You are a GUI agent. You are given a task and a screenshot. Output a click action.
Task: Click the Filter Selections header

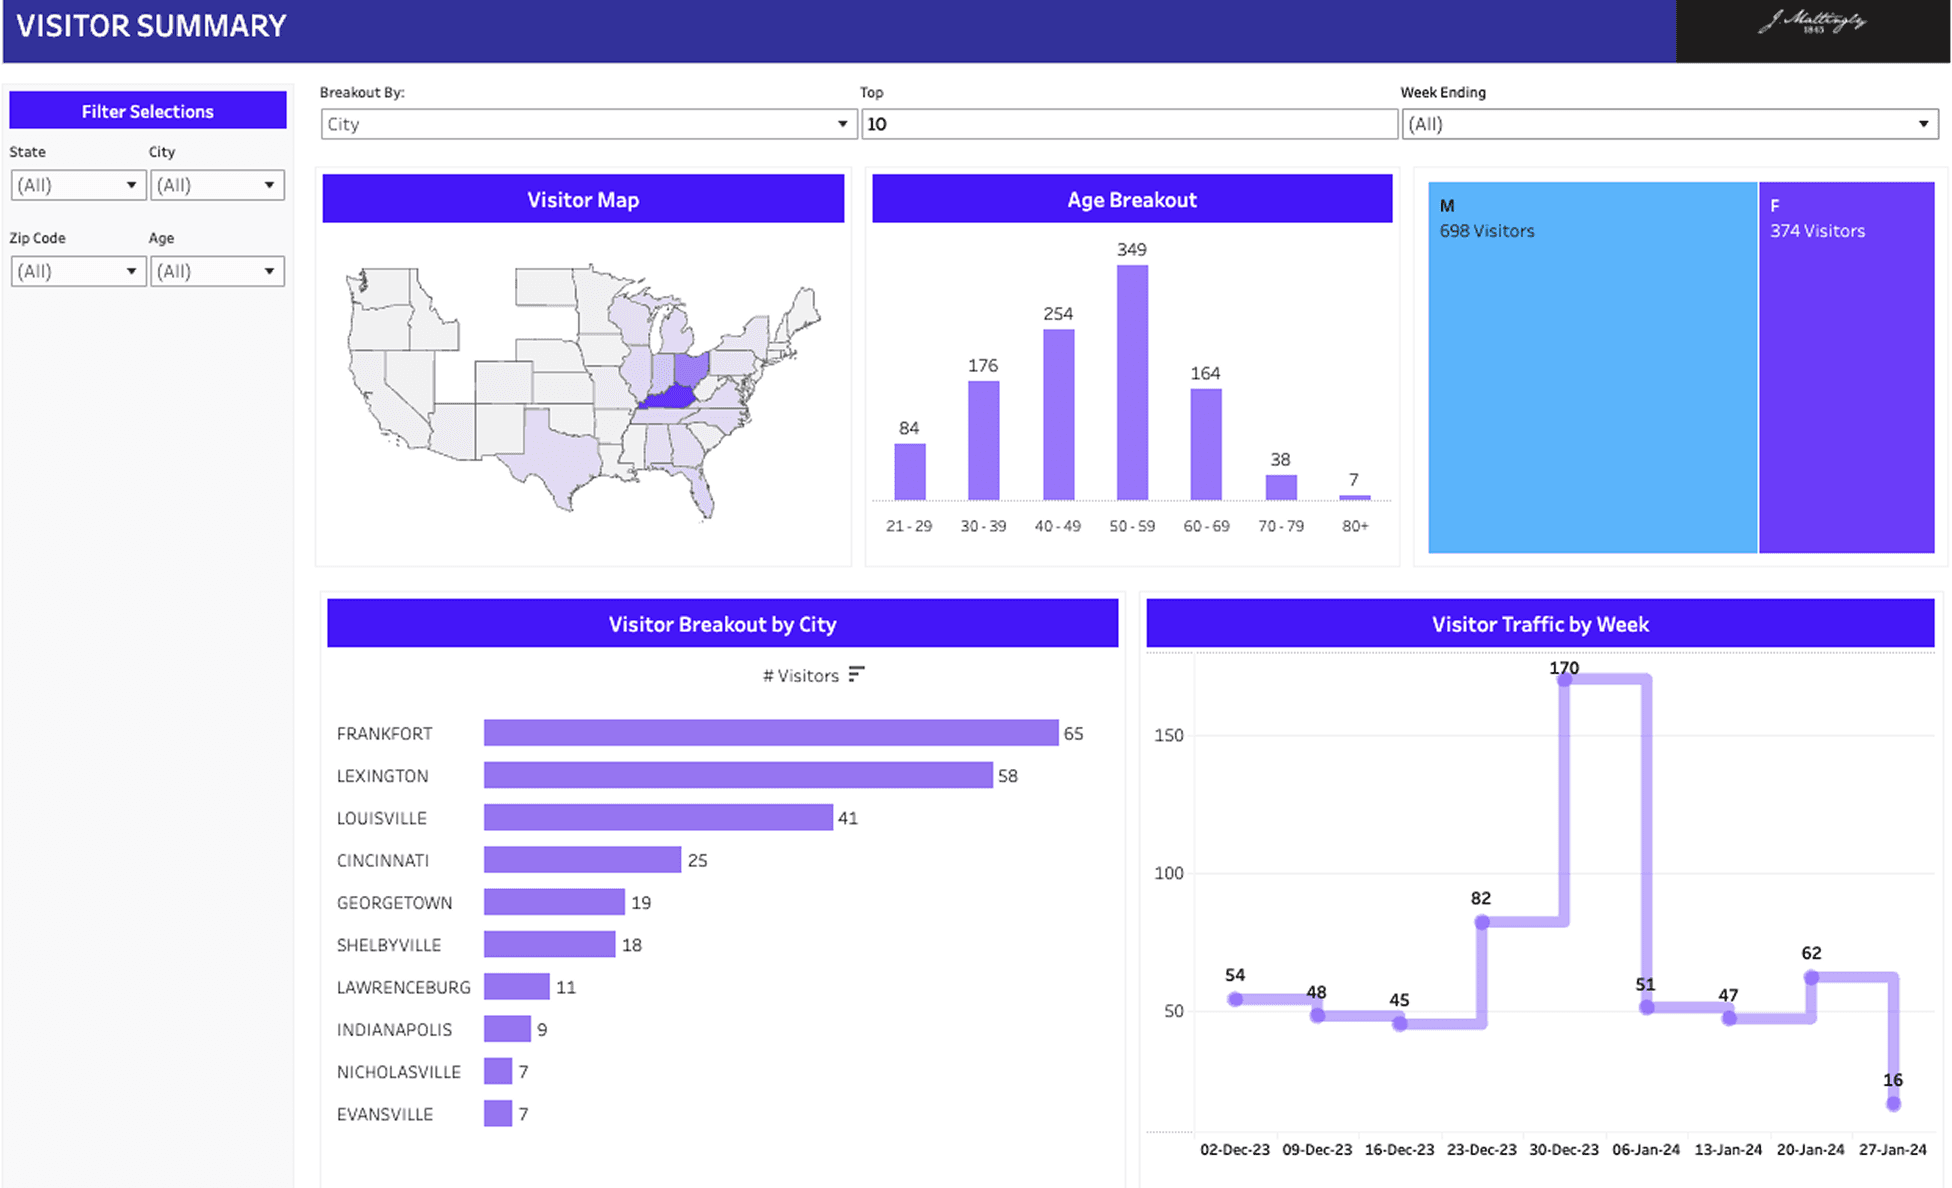148,111
